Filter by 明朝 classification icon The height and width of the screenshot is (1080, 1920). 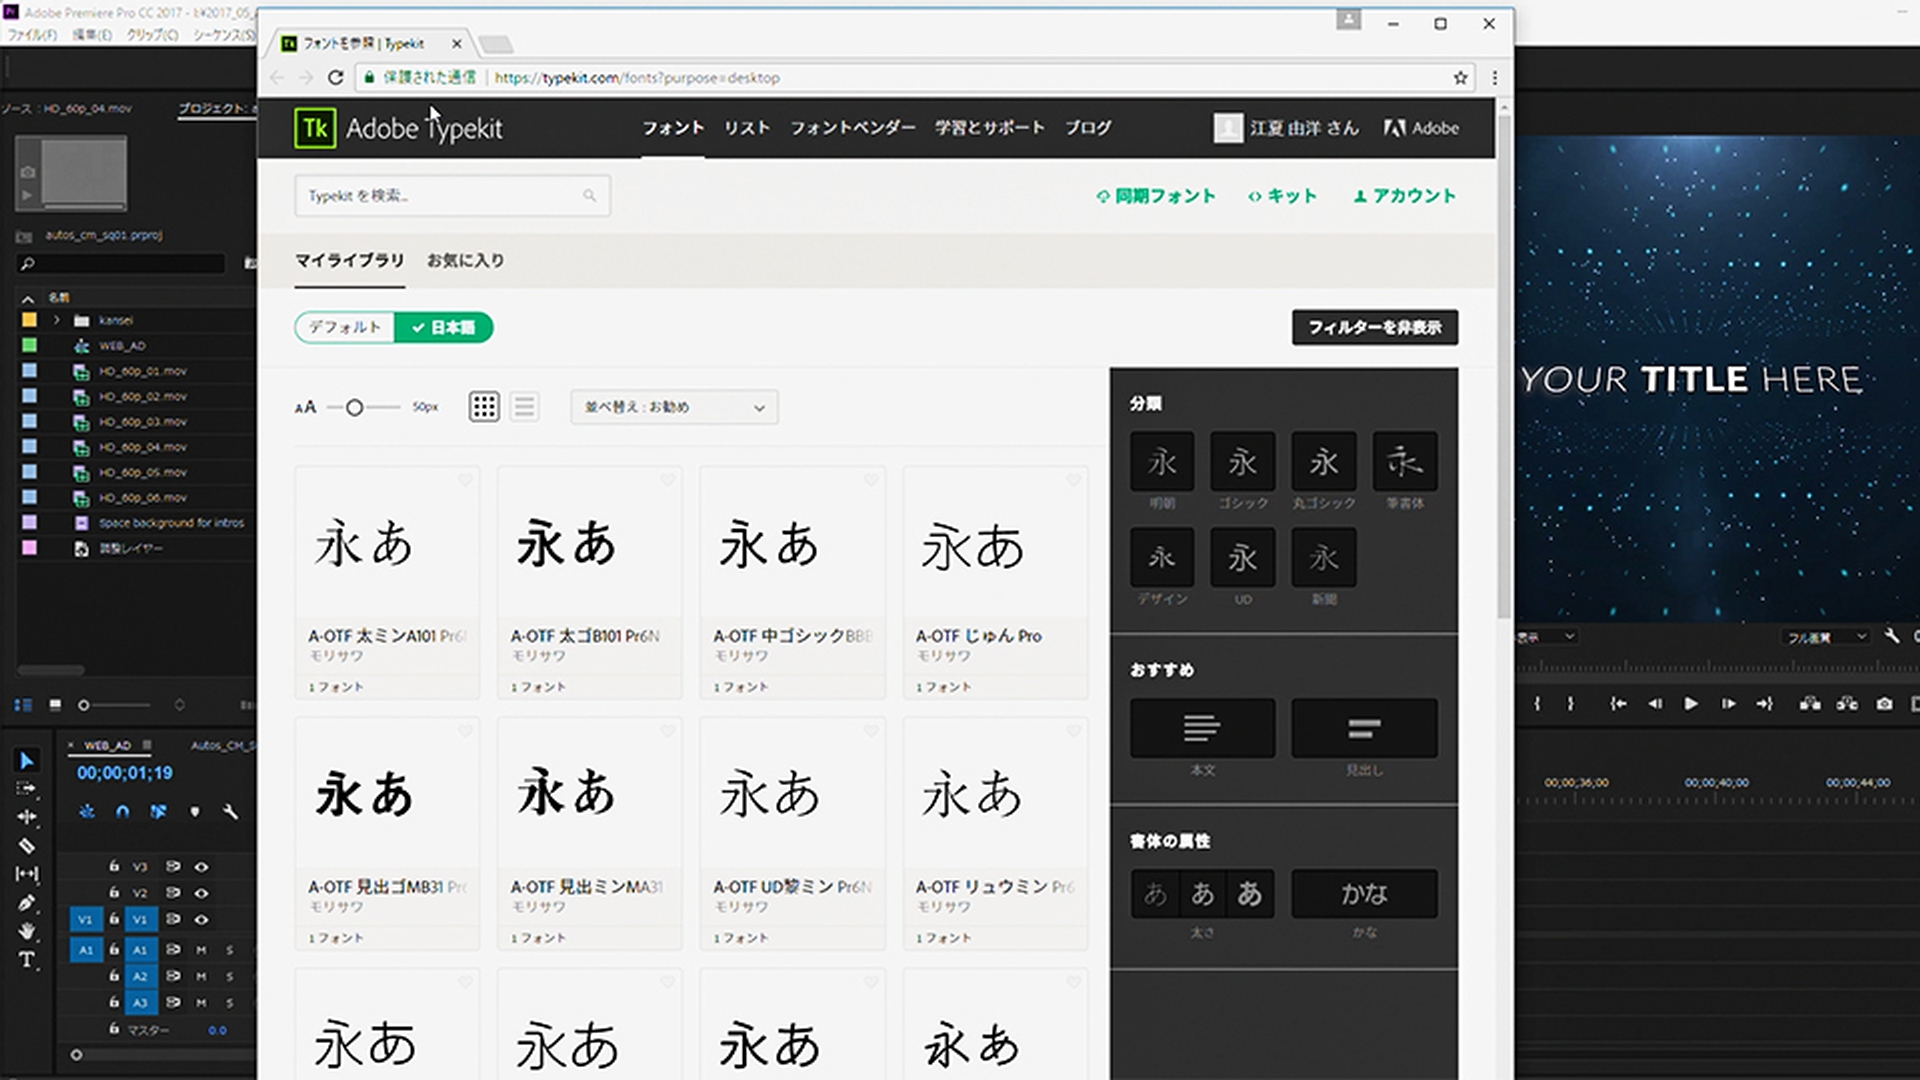pos(1161,462)
